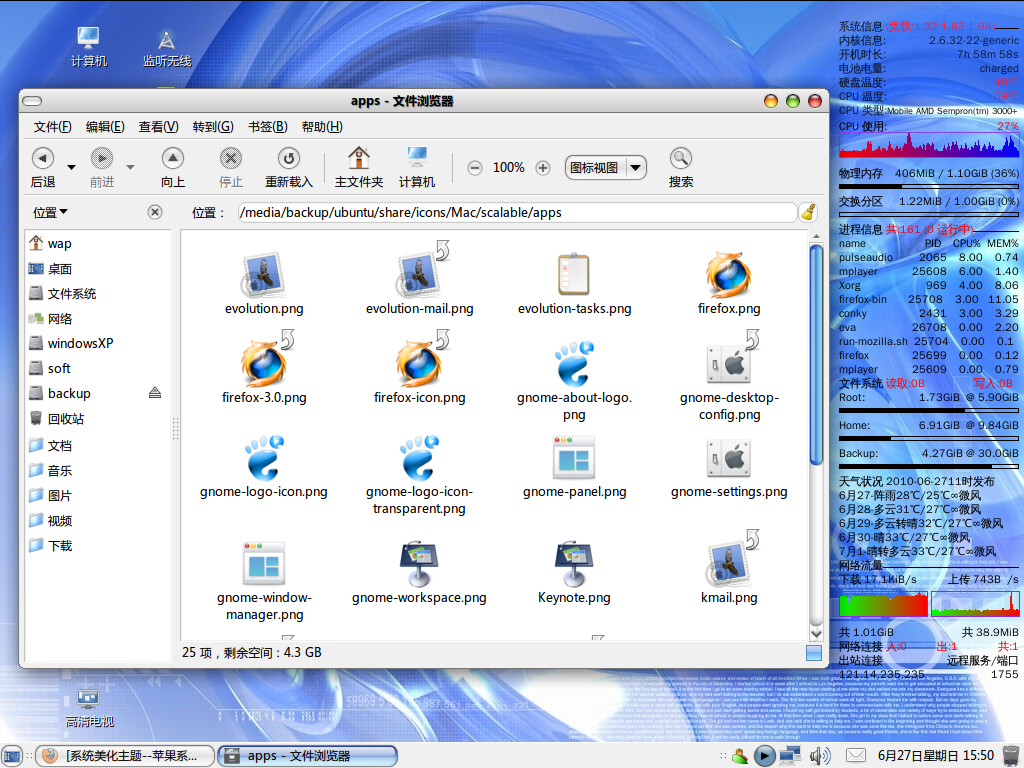Open 下载 bookmark in sidebar

(x=97, y=545)
